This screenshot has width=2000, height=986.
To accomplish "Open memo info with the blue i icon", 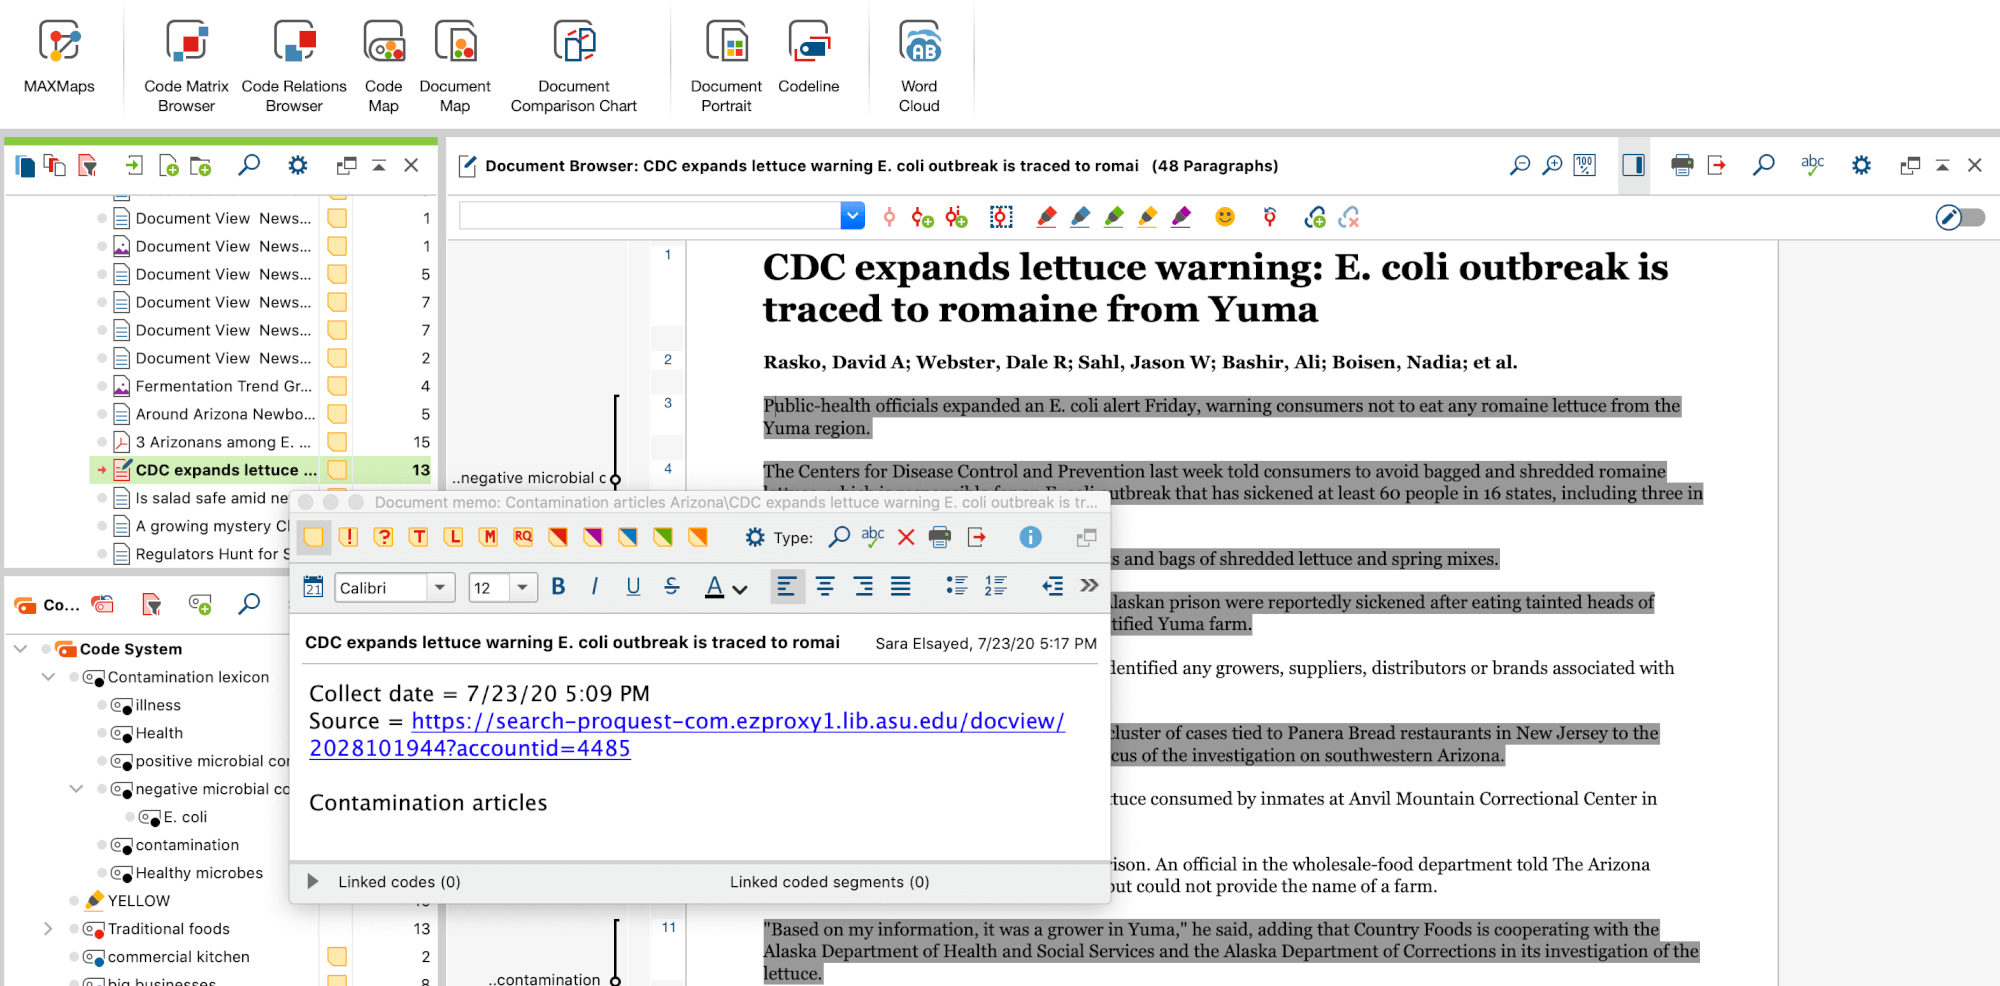I will [1030, 537].
